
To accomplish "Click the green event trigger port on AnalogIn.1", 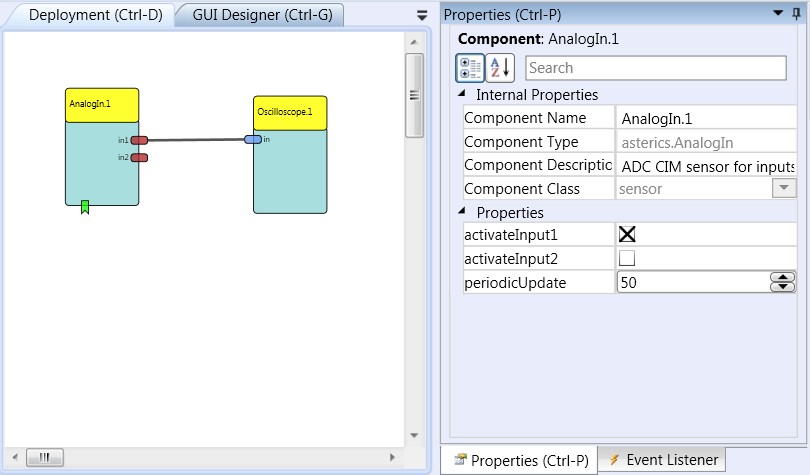I will 85,207.
